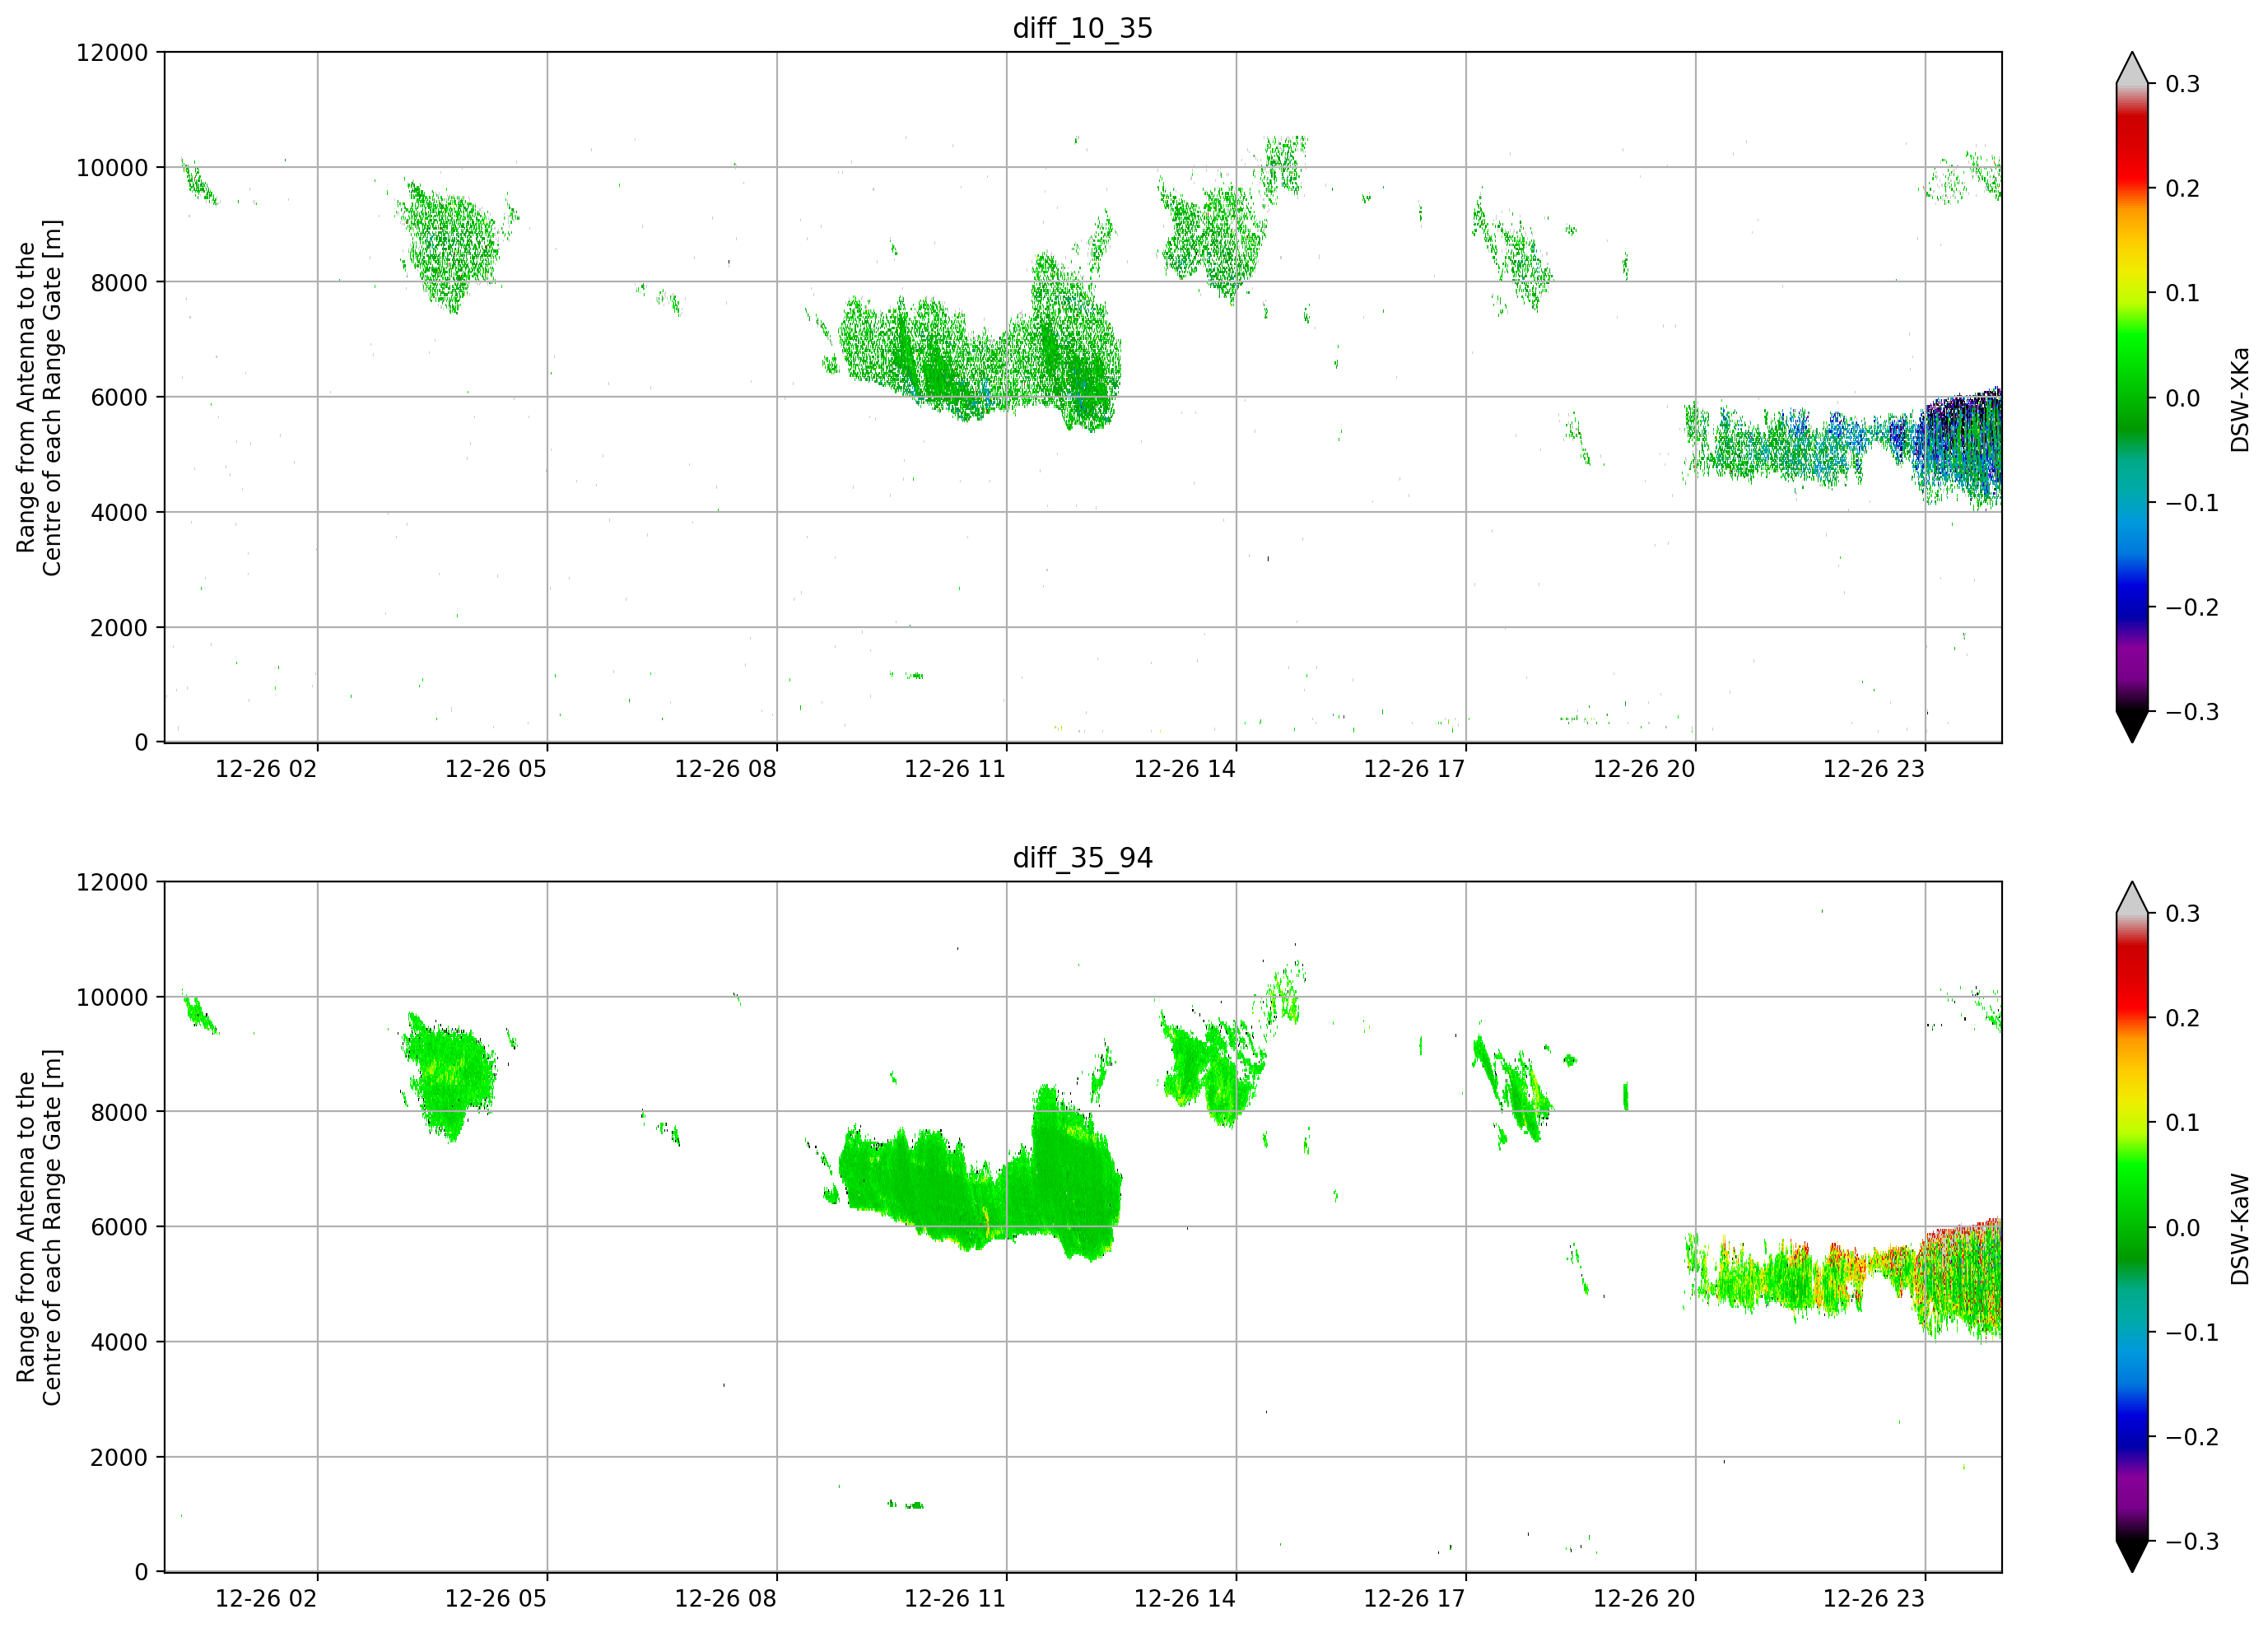
Task: Click the −0.1 tick on DSW-XKa colorbar
Action: point(2192,502)
